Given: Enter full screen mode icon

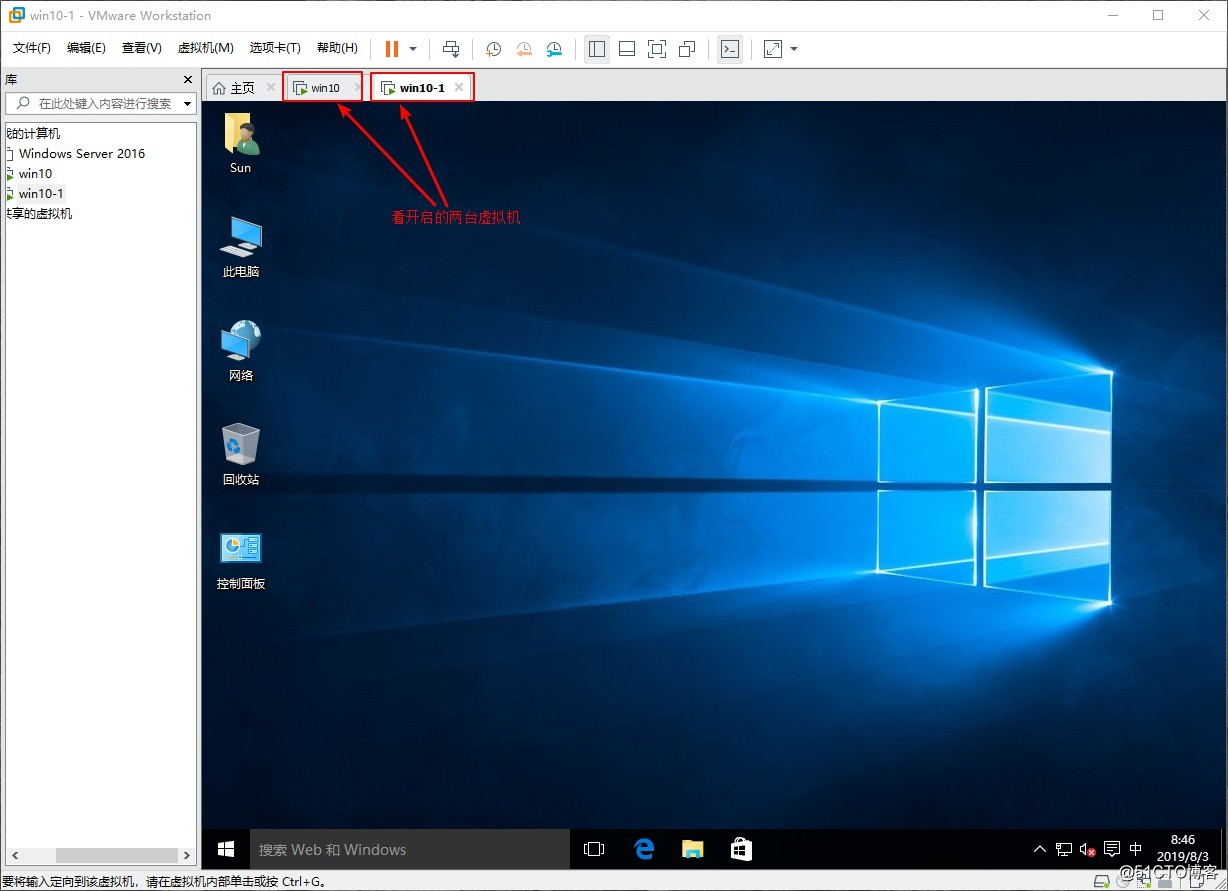Looking at the screenshot, I should point(657,49).
